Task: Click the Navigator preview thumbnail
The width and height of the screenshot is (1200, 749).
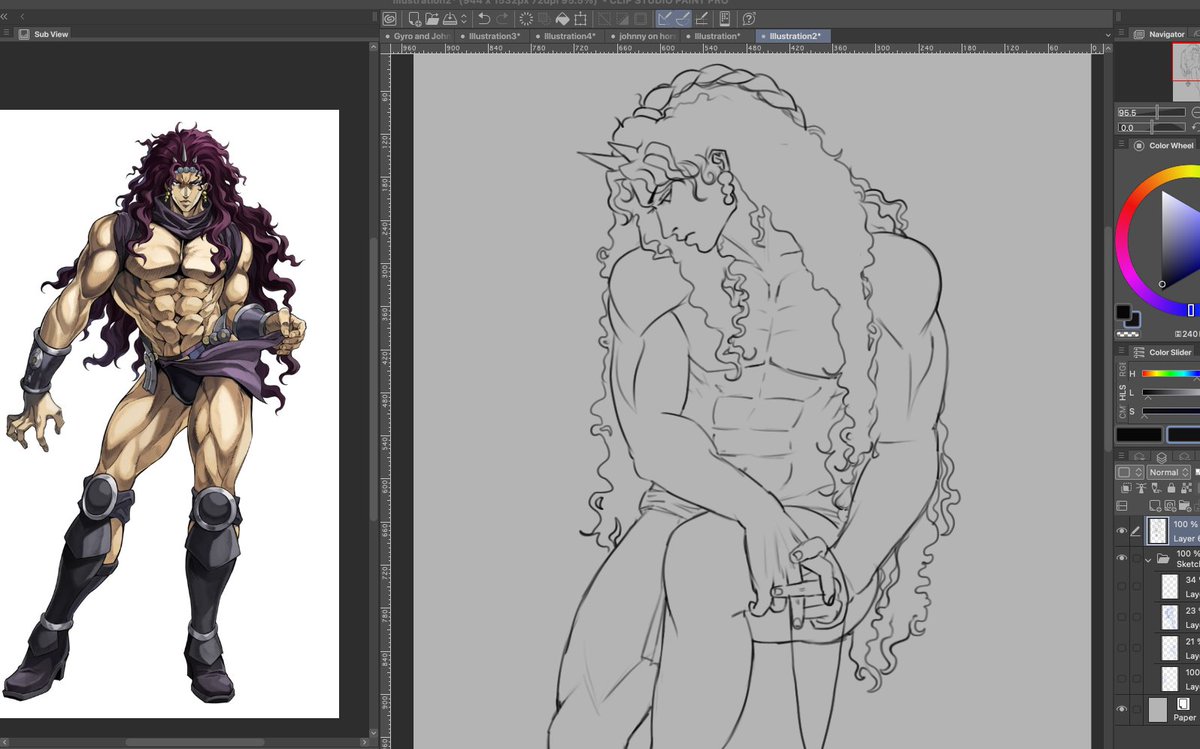Action: coord(1186,71)
